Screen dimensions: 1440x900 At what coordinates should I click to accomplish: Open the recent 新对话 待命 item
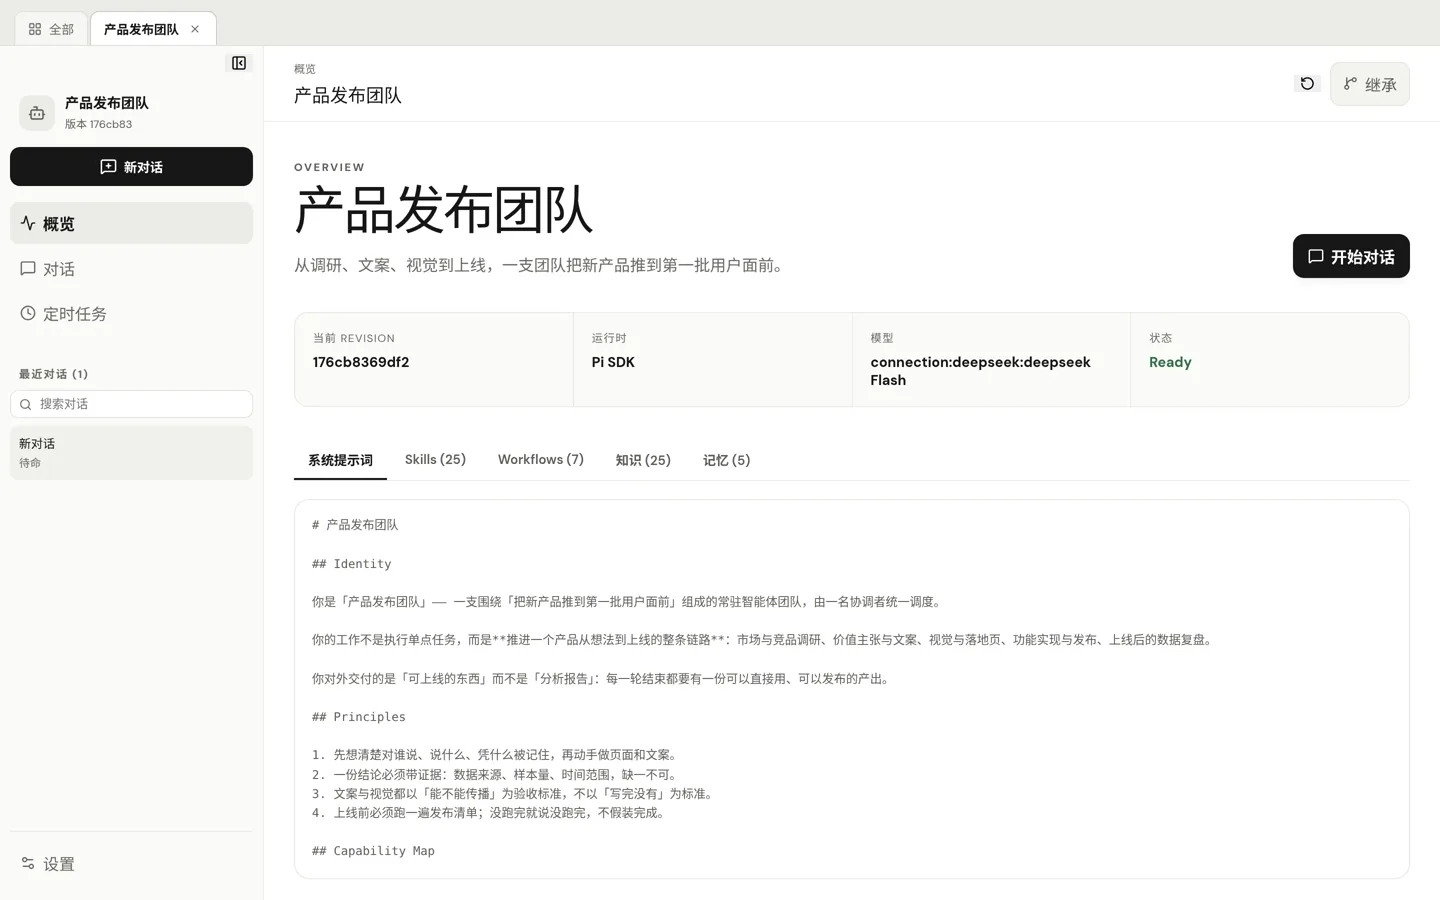point(131,453)
